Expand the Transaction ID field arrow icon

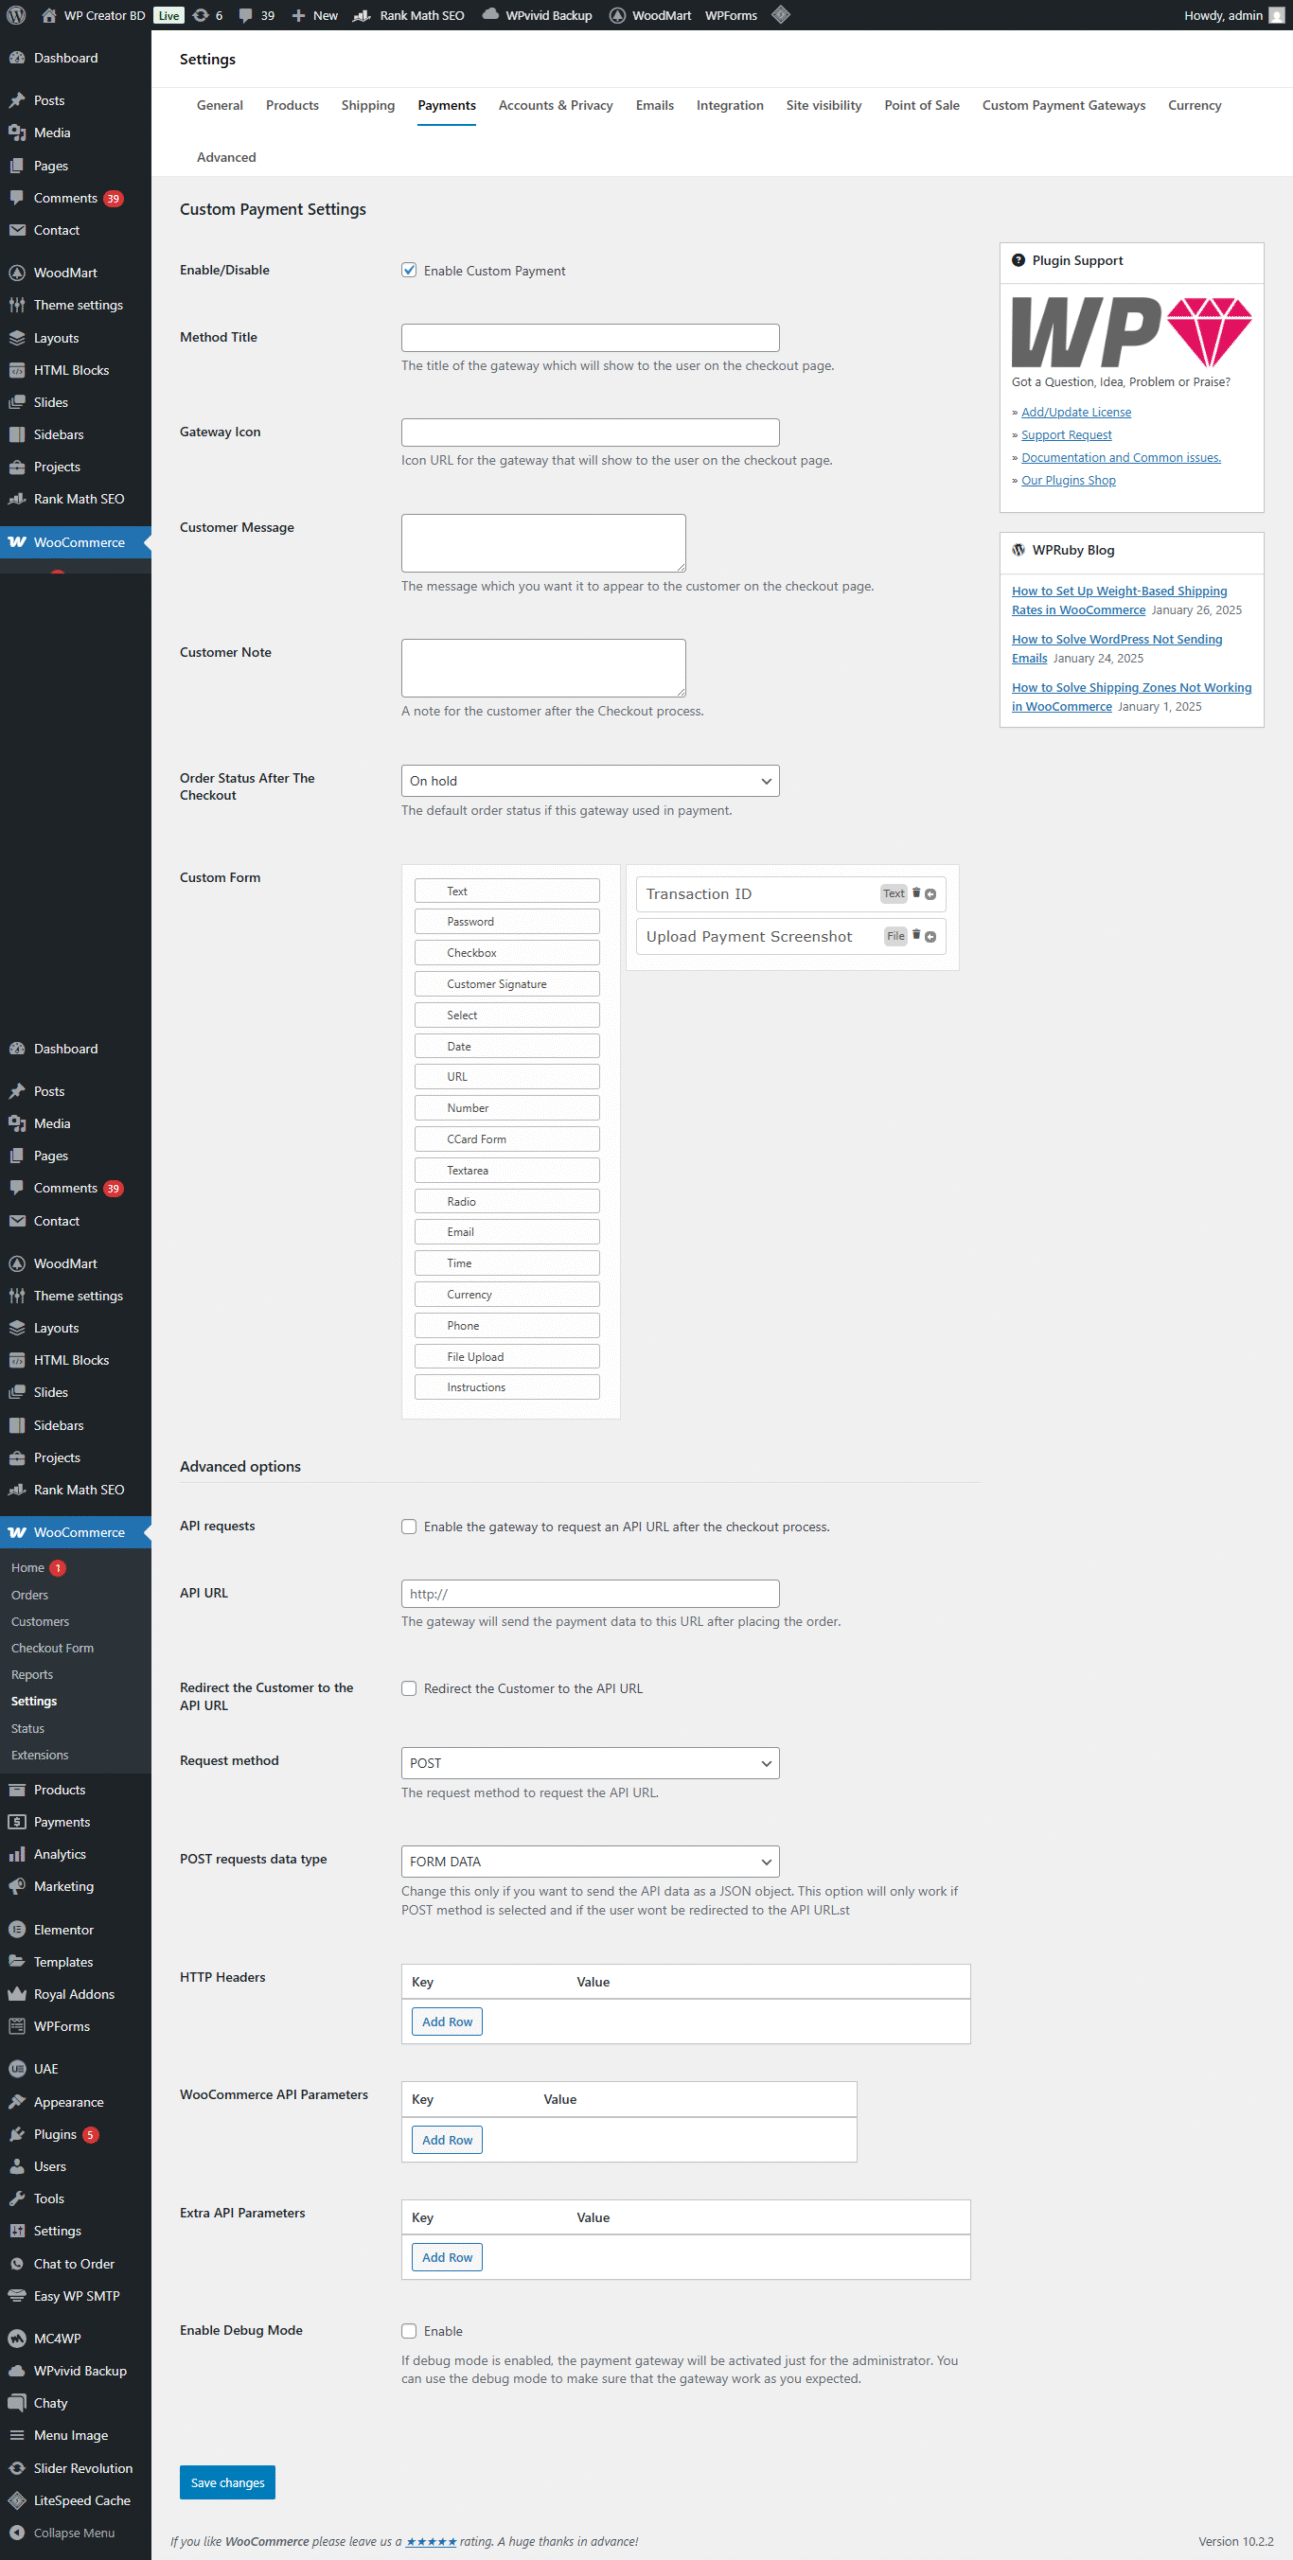pos(931,894)
